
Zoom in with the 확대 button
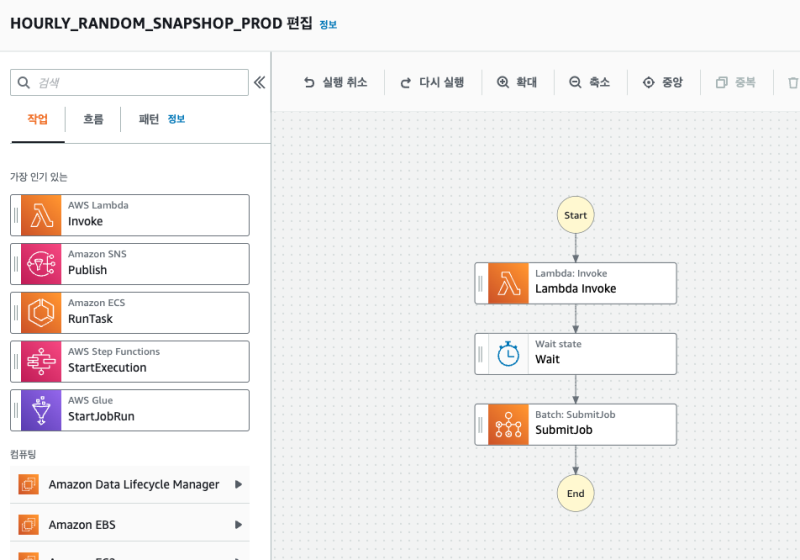tap(517, 82)
